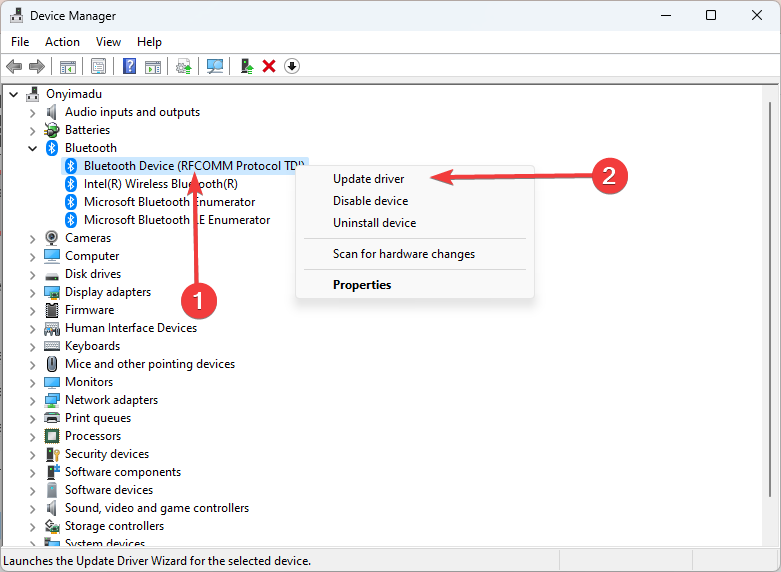Screen dimensions: 781x572
Task: Select the Monitors label
Action: [x=89, y=382]
